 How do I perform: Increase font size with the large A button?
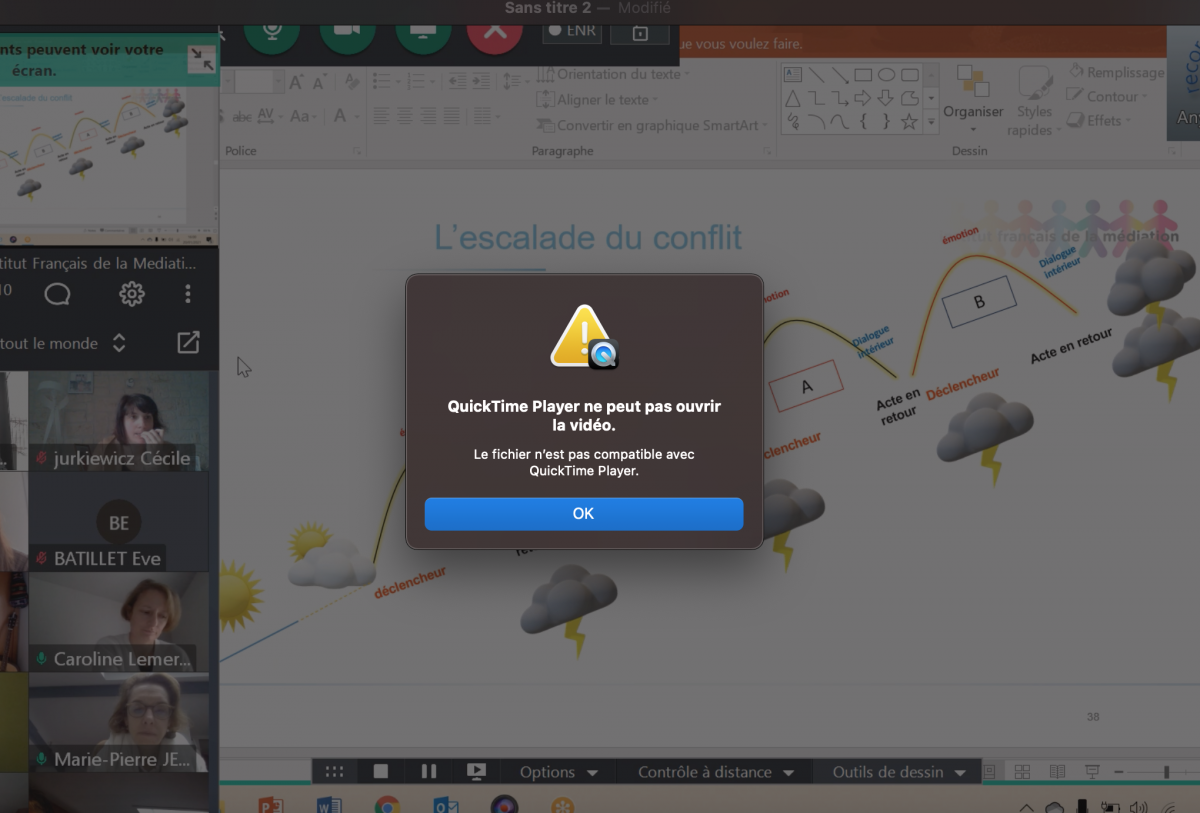[x=297, y=82]
